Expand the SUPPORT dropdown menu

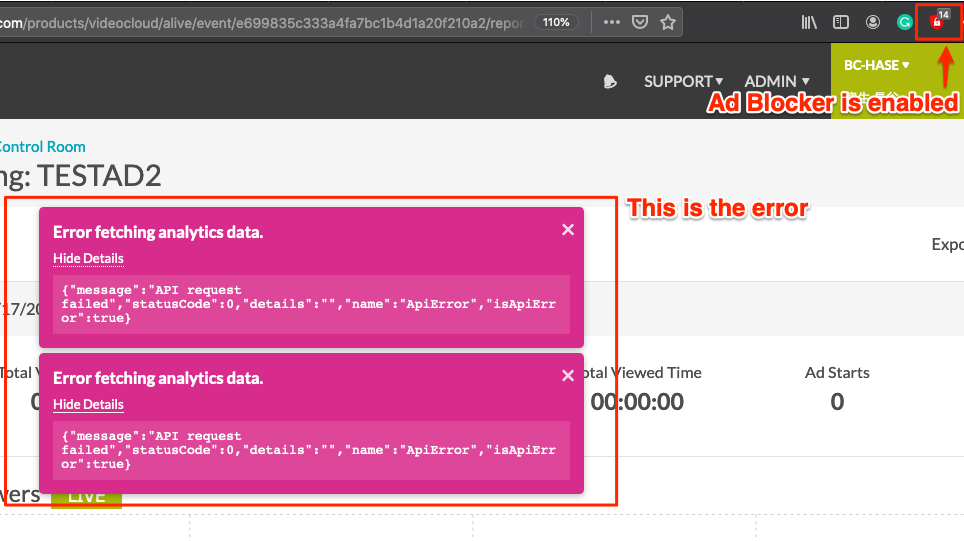coord(683,81)
